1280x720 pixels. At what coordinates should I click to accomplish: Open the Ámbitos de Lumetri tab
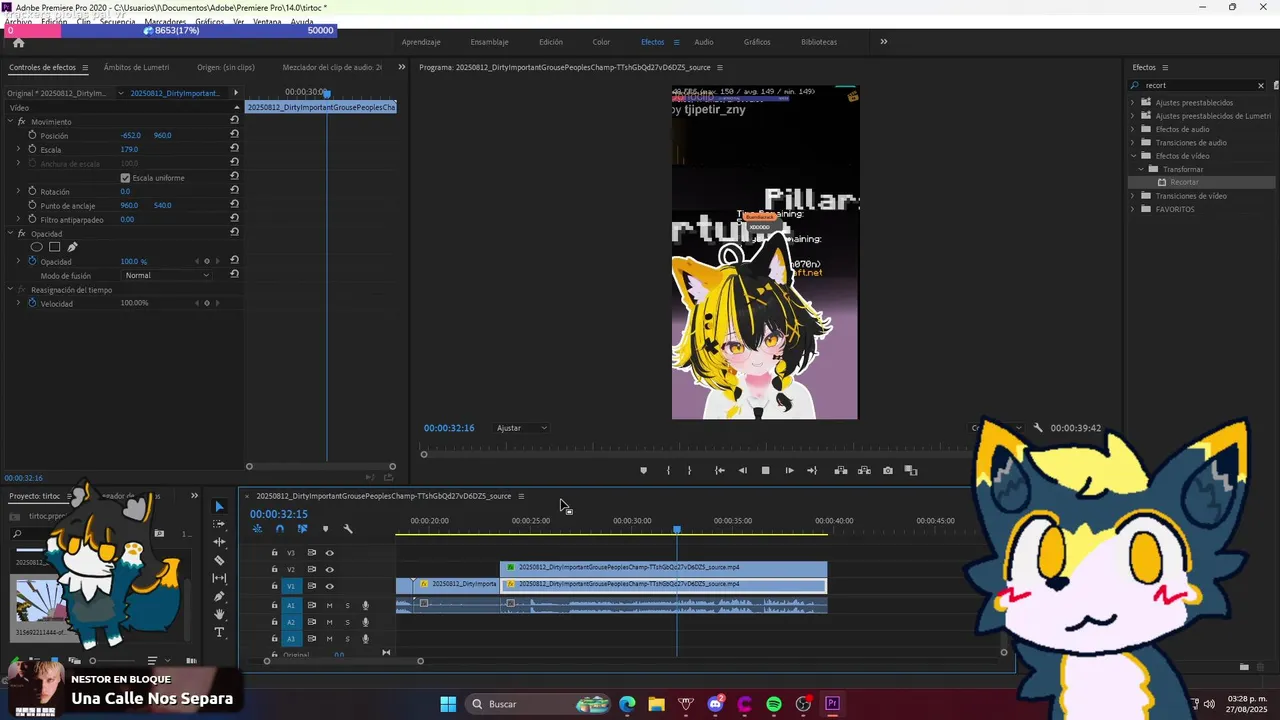pos(136,67)
